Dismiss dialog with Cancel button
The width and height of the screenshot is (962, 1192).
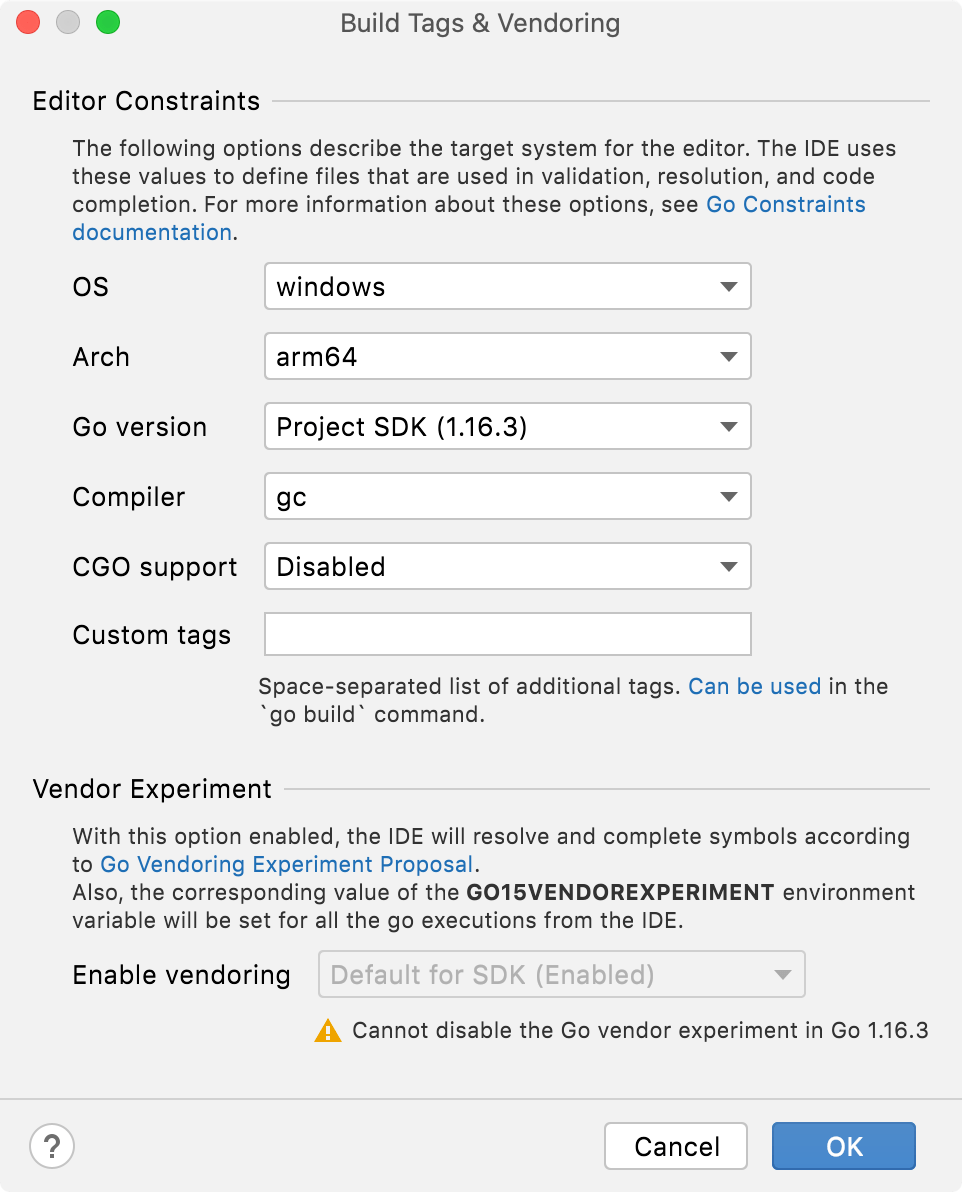click(675, 1146)
